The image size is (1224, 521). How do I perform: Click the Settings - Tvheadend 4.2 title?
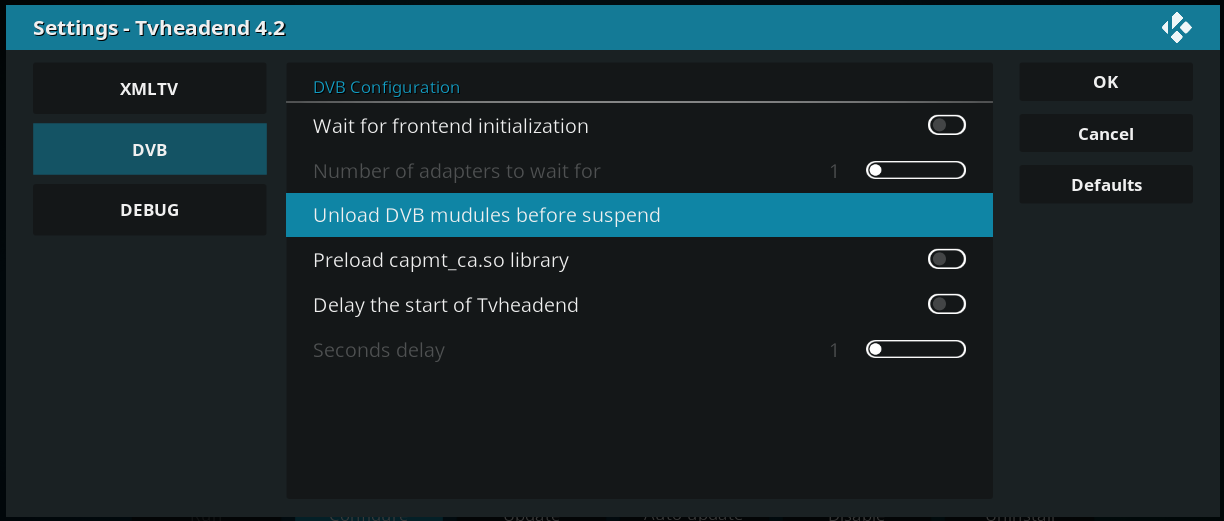click(x=159, y=28)
